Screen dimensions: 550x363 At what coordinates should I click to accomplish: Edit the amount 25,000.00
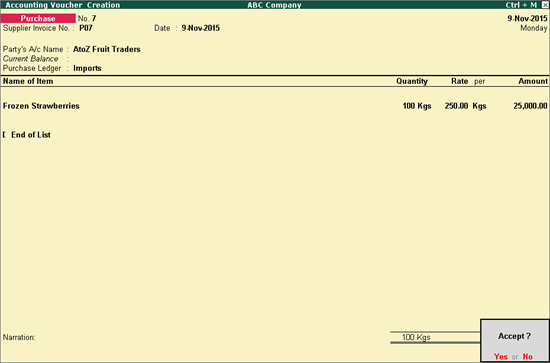point(530,106)
